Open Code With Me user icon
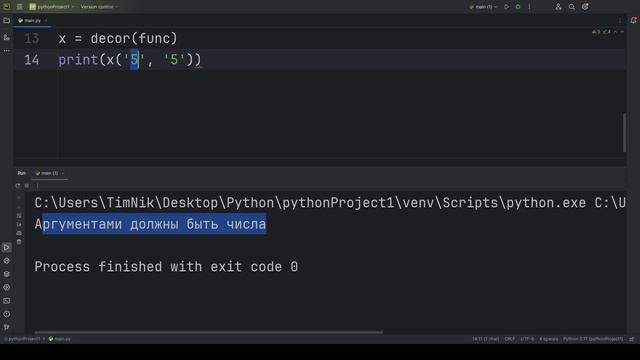Image resolution: width=640 pixels, height=360 pixels. [x=558, y=7]
